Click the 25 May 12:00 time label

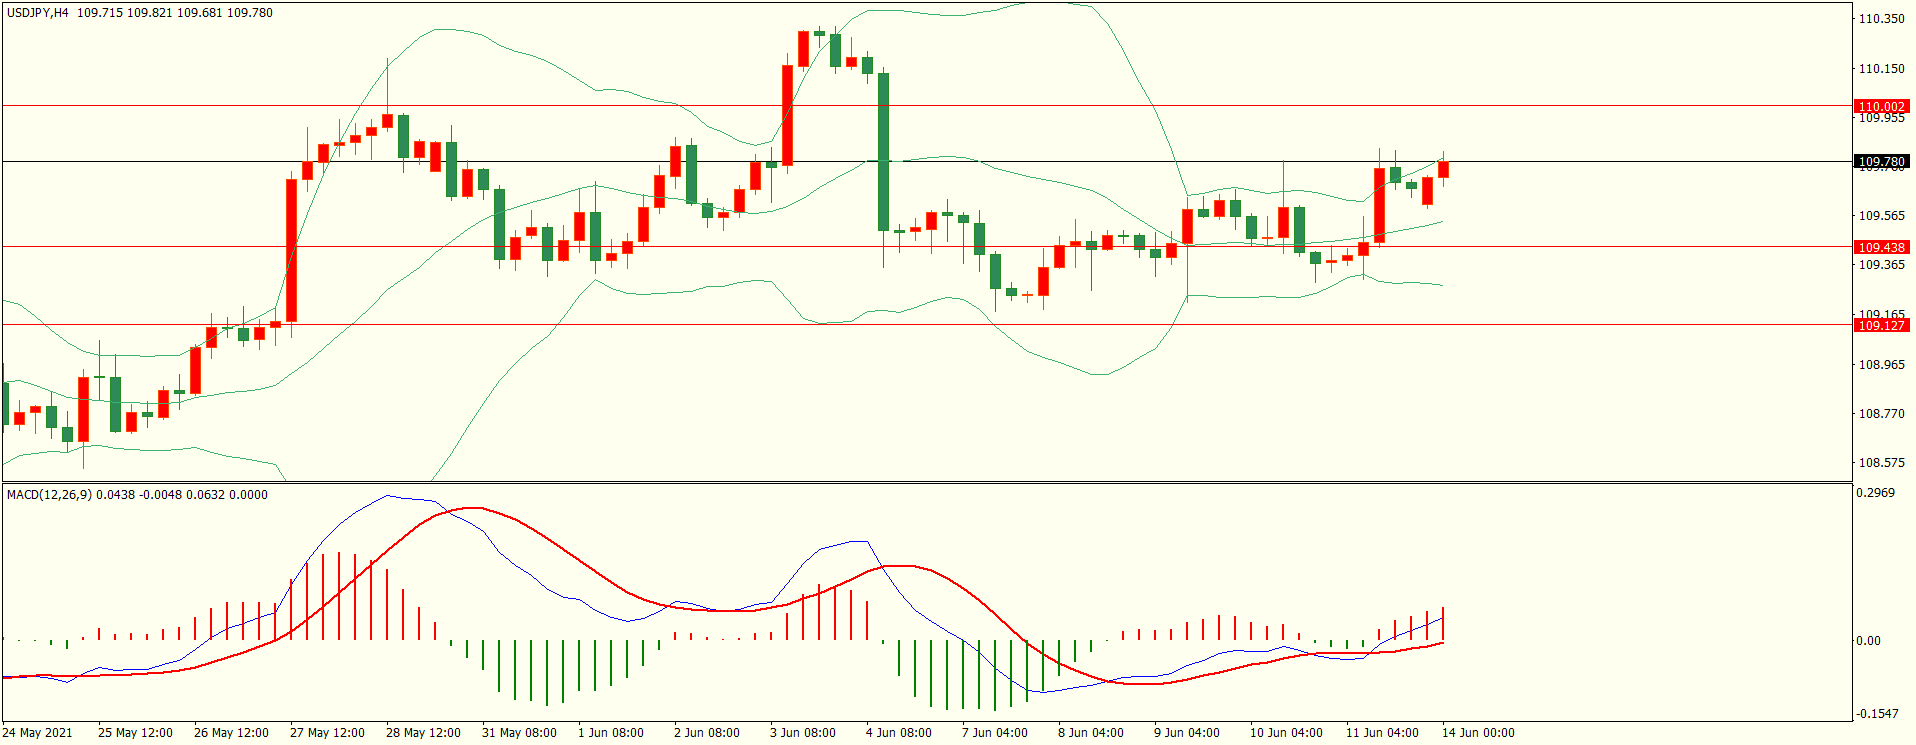point(135,733)
